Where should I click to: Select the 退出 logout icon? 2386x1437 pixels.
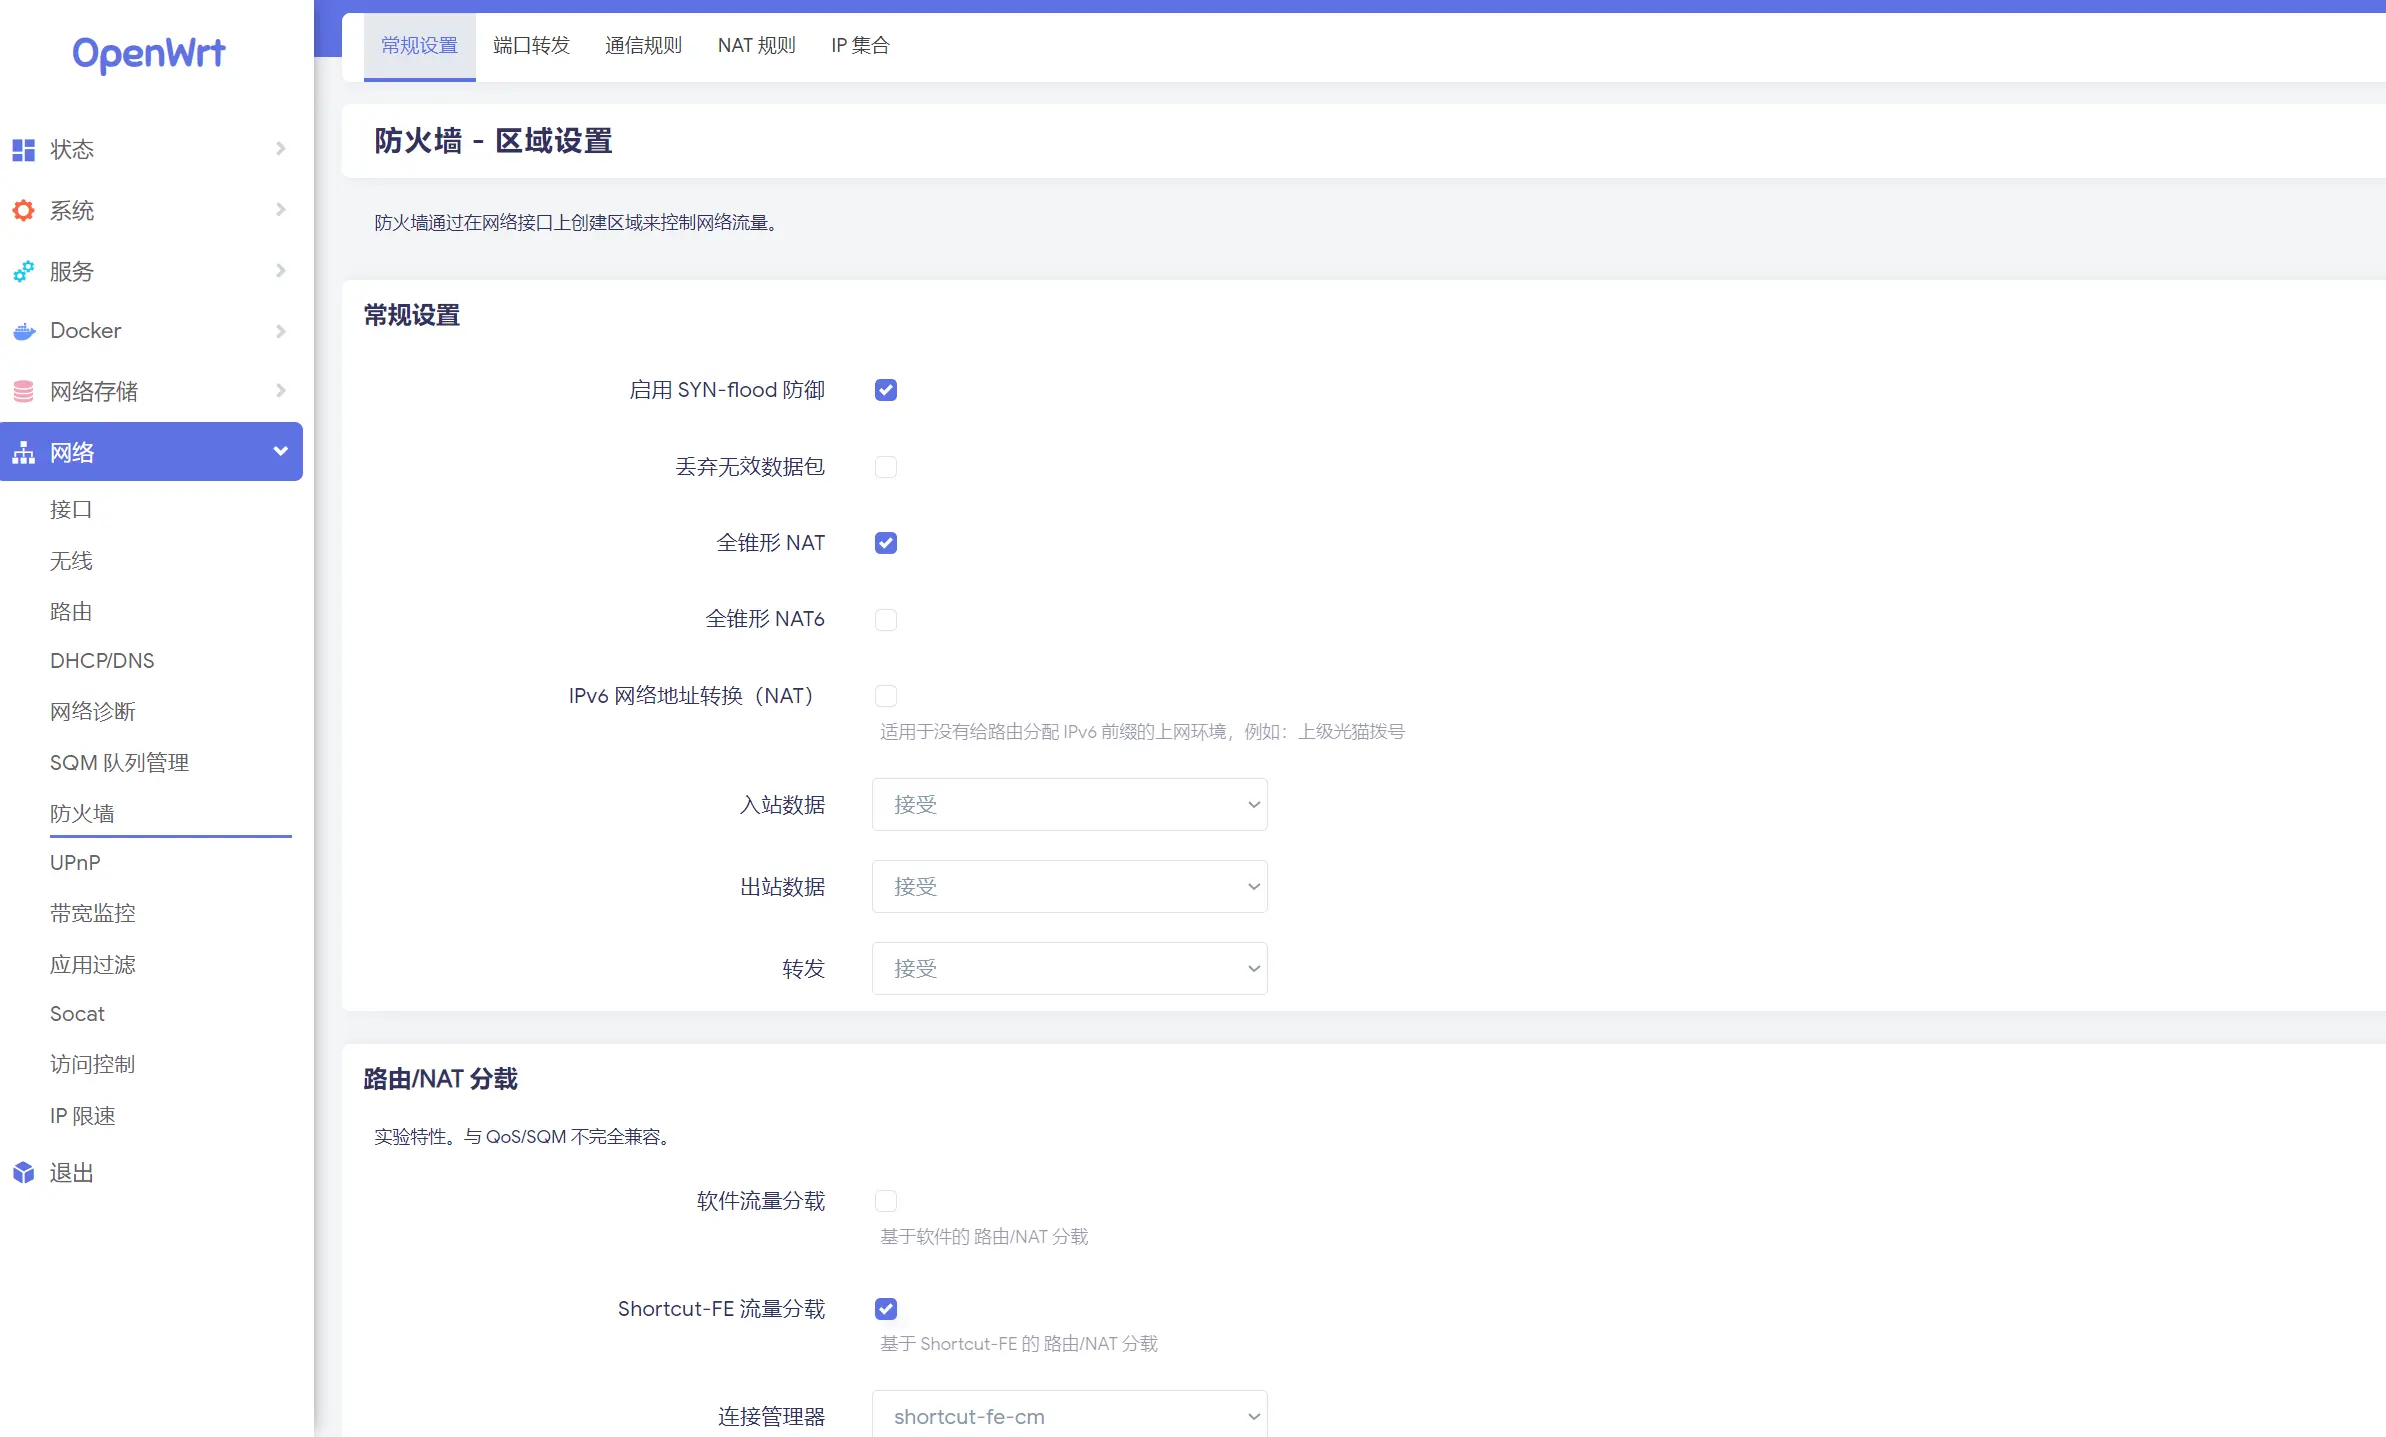(x=23, y=1172)
